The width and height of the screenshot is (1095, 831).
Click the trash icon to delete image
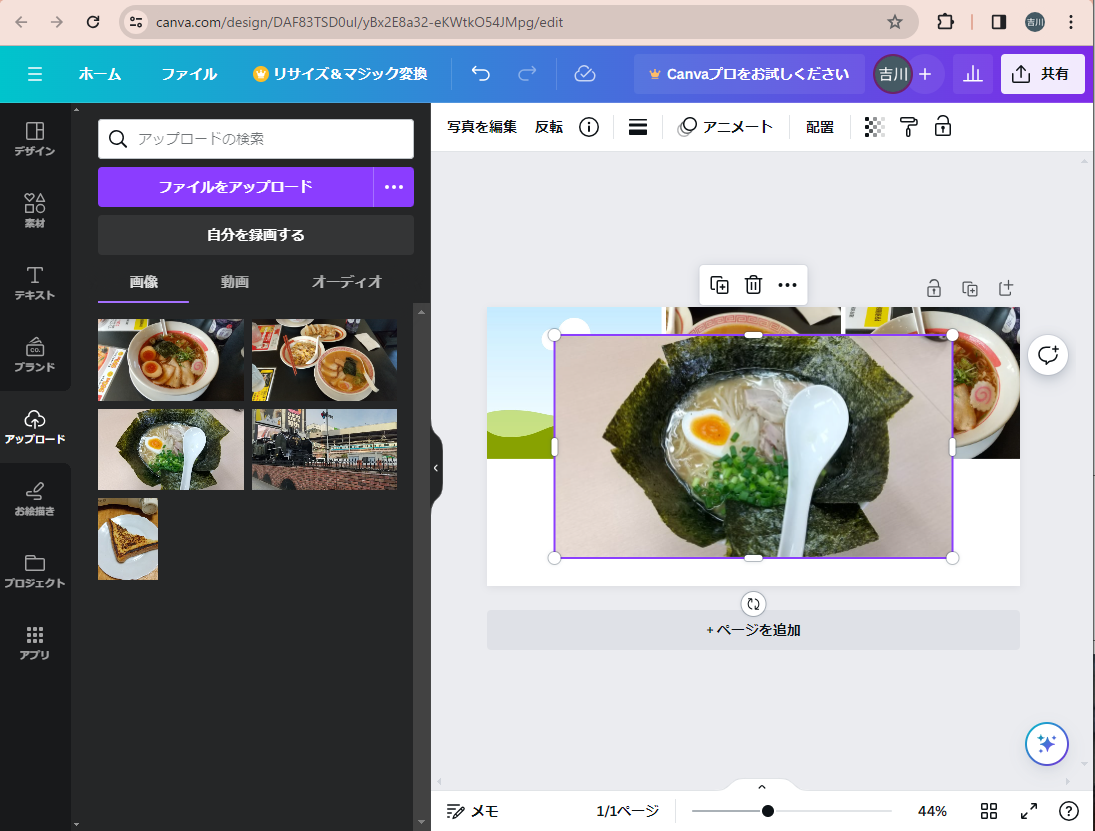pos(753,285)
